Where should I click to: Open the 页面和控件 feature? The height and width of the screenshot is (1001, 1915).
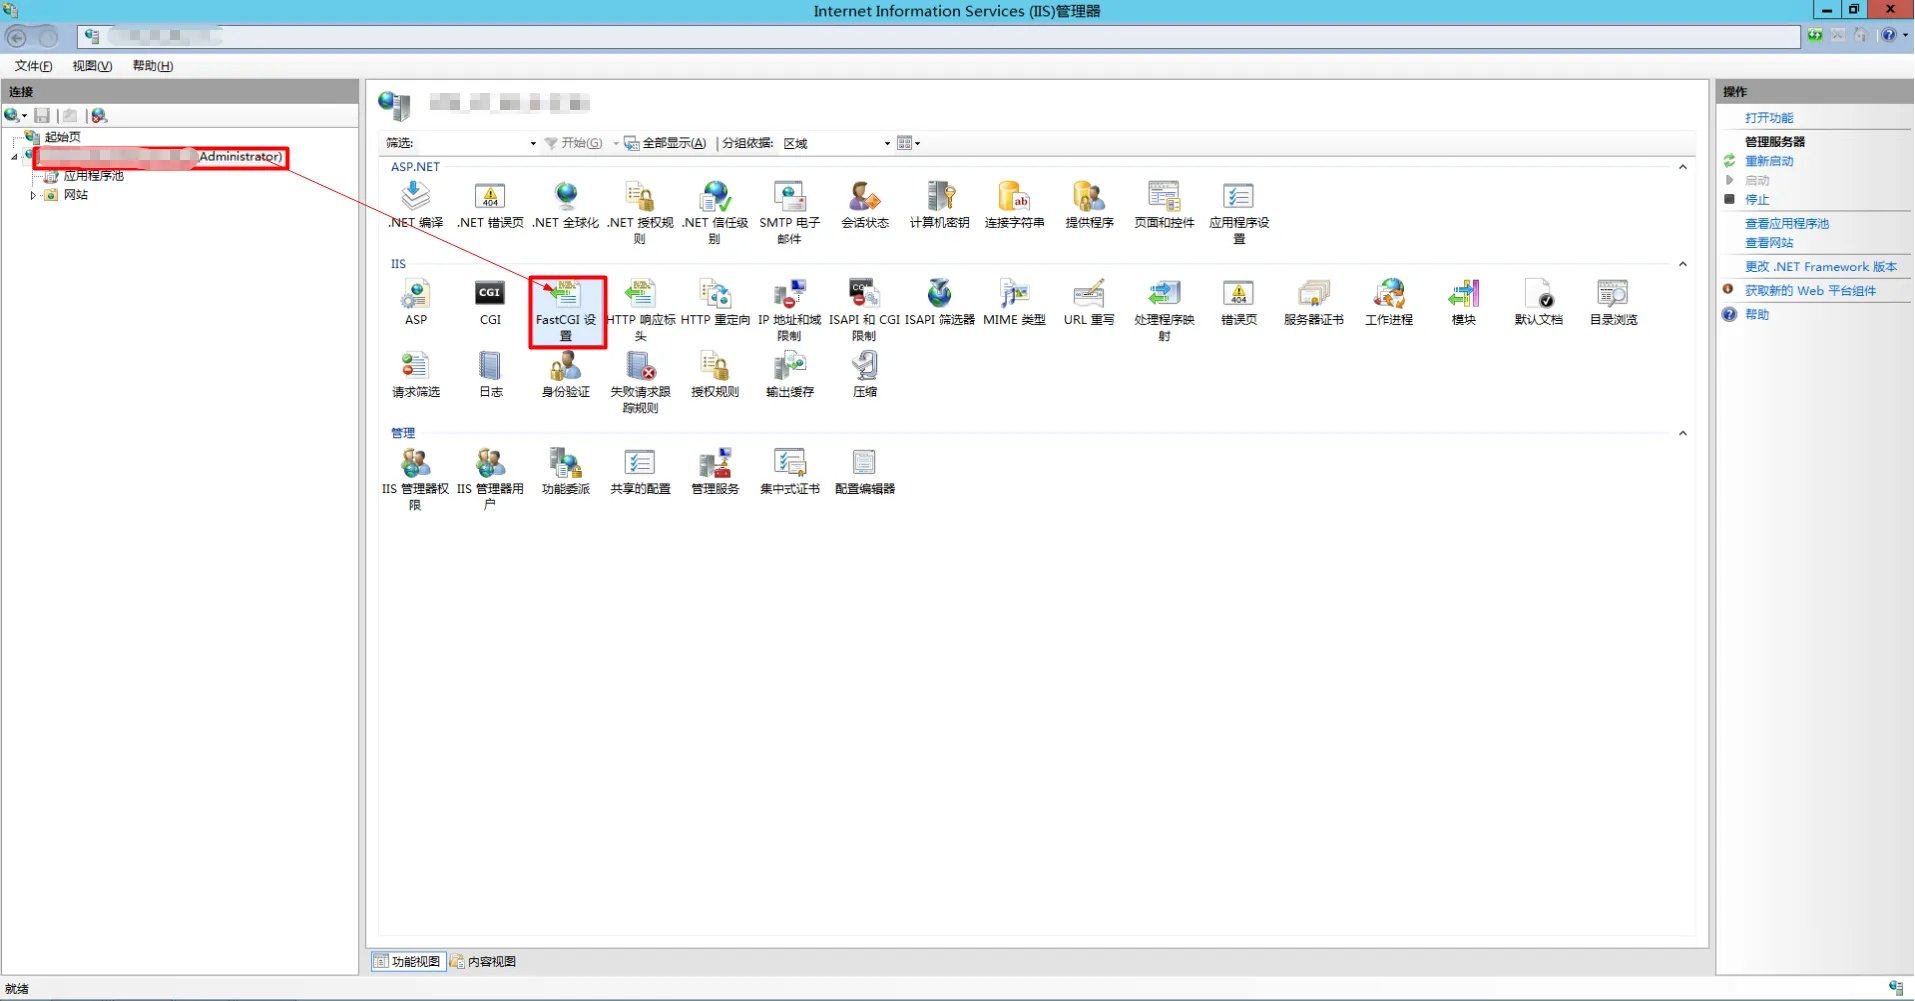(1165, 205)
